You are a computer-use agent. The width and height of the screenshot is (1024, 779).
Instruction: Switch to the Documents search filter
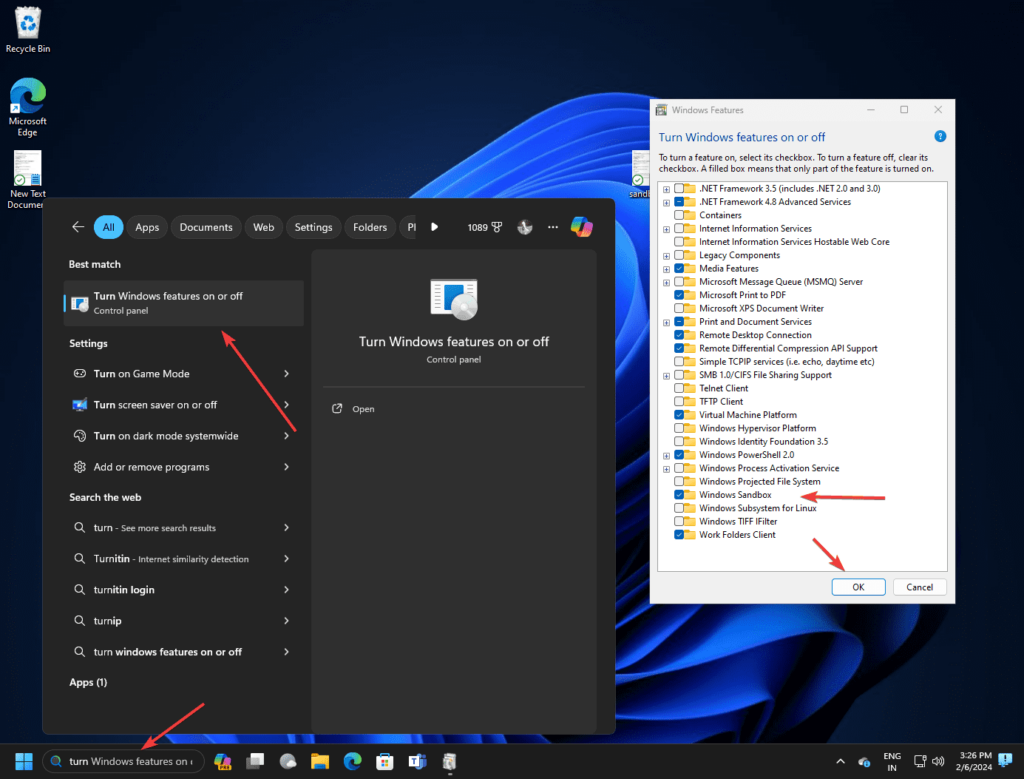(206, 227)
